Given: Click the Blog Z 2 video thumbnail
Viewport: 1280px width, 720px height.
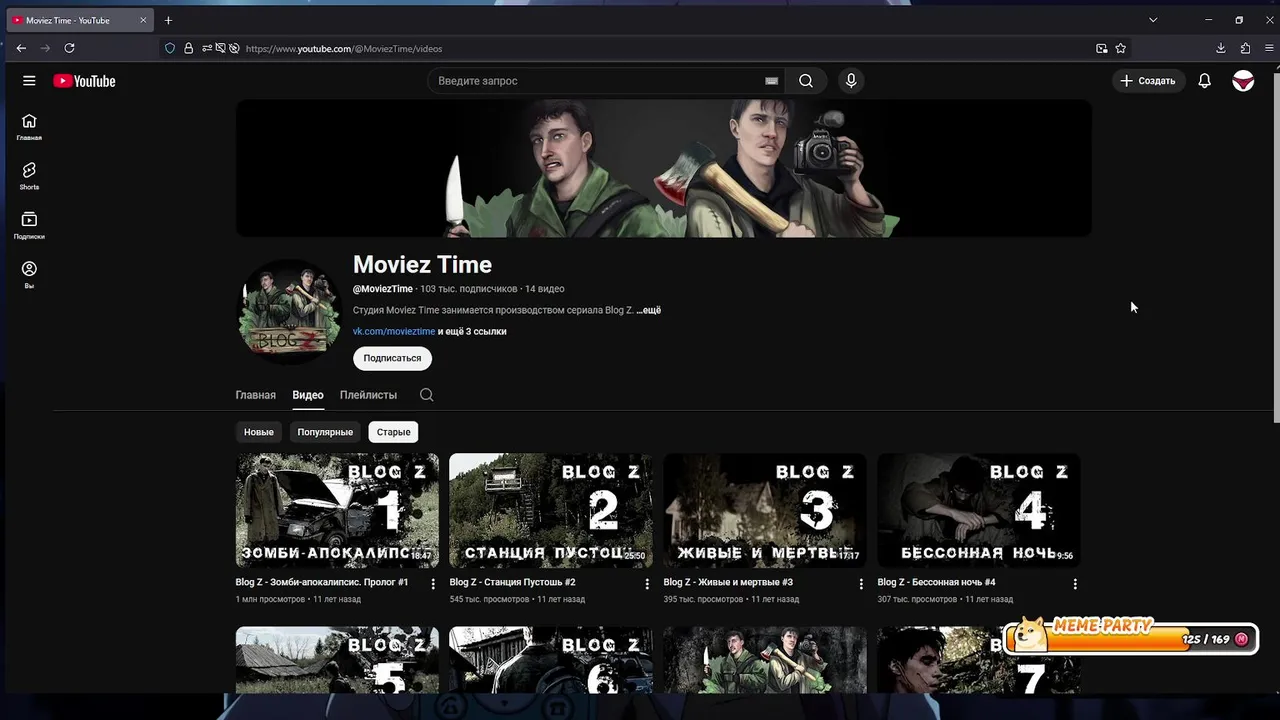Looking at the screenshot, I should [551, 510].
